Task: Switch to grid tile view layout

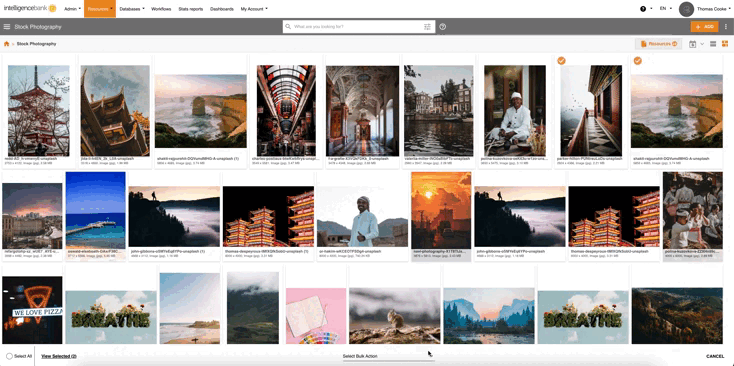Action: click(725, 44)
